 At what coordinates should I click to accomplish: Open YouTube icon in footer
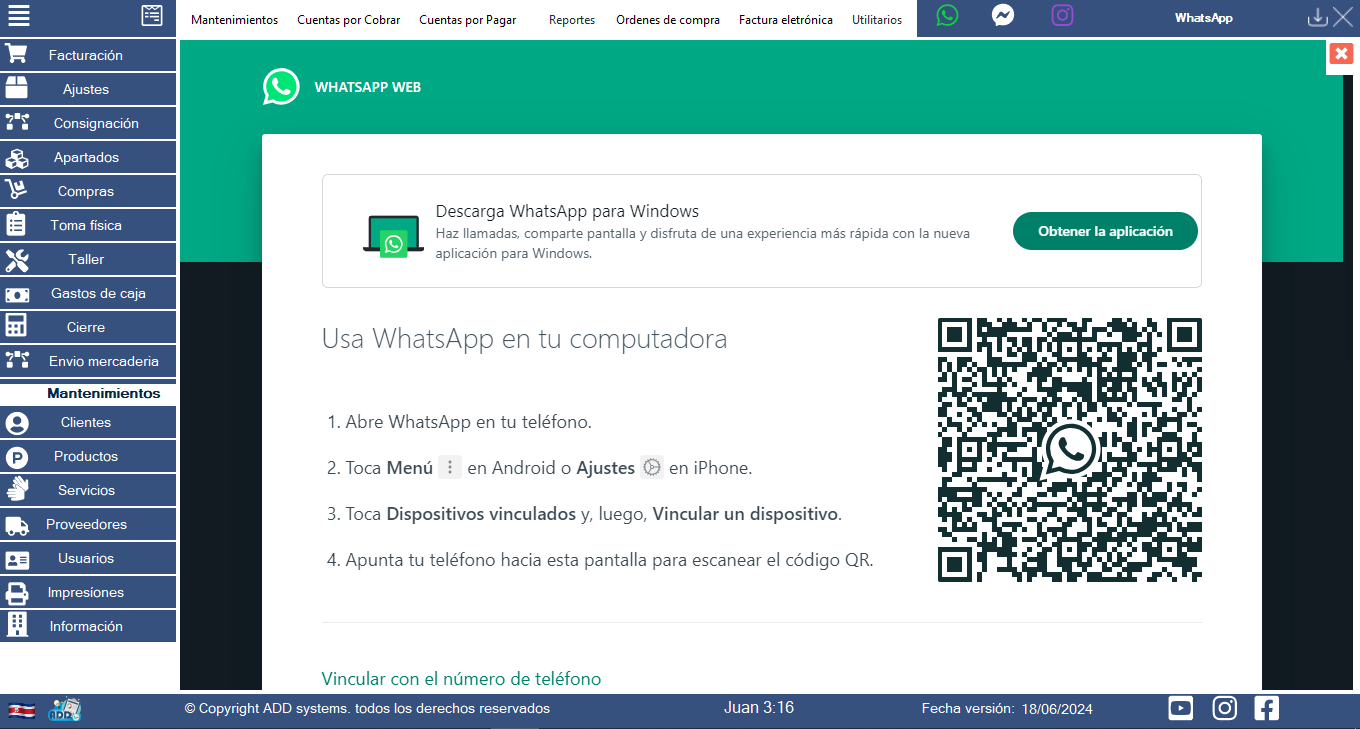pos(1181,708)
